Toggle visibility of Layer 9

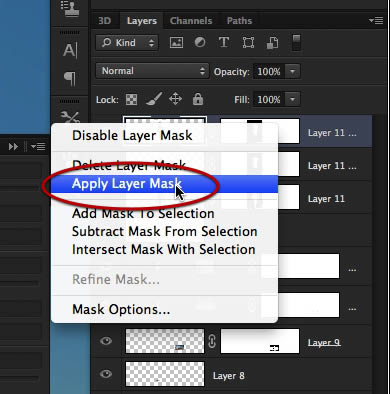coord(106,341)
